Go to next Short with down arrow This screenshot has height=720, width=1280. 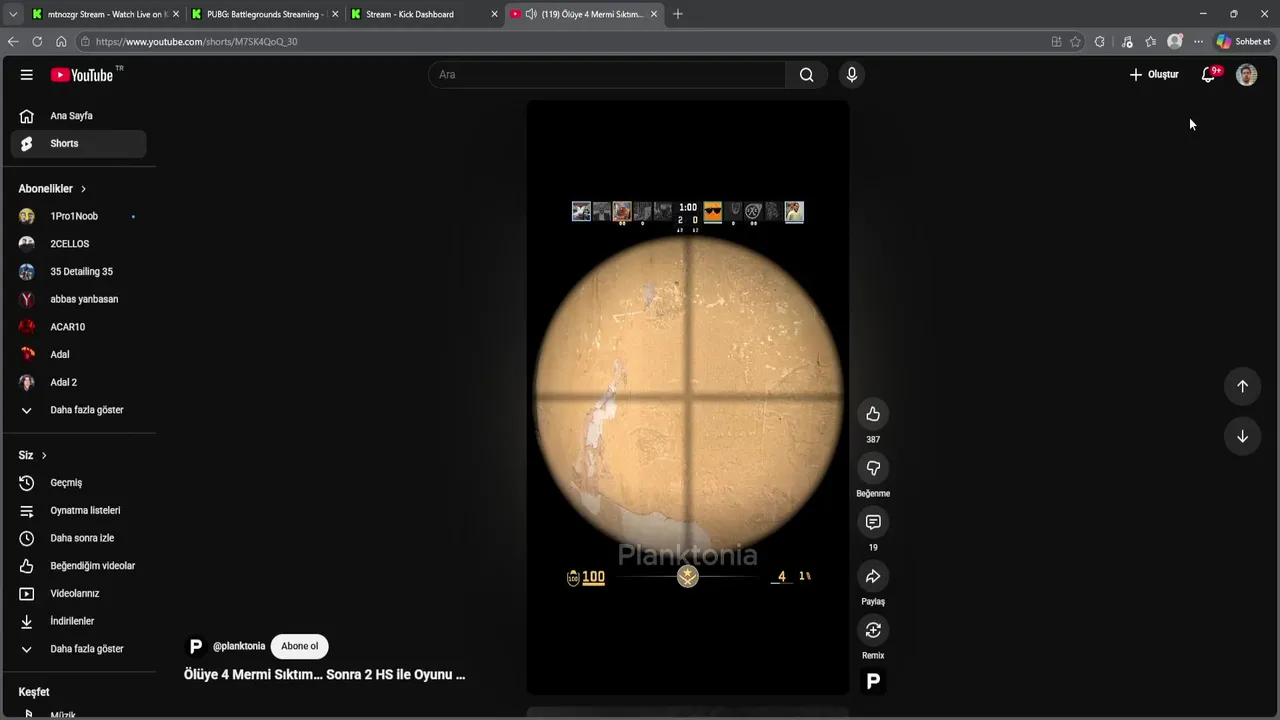click(x=1242, y=436)
